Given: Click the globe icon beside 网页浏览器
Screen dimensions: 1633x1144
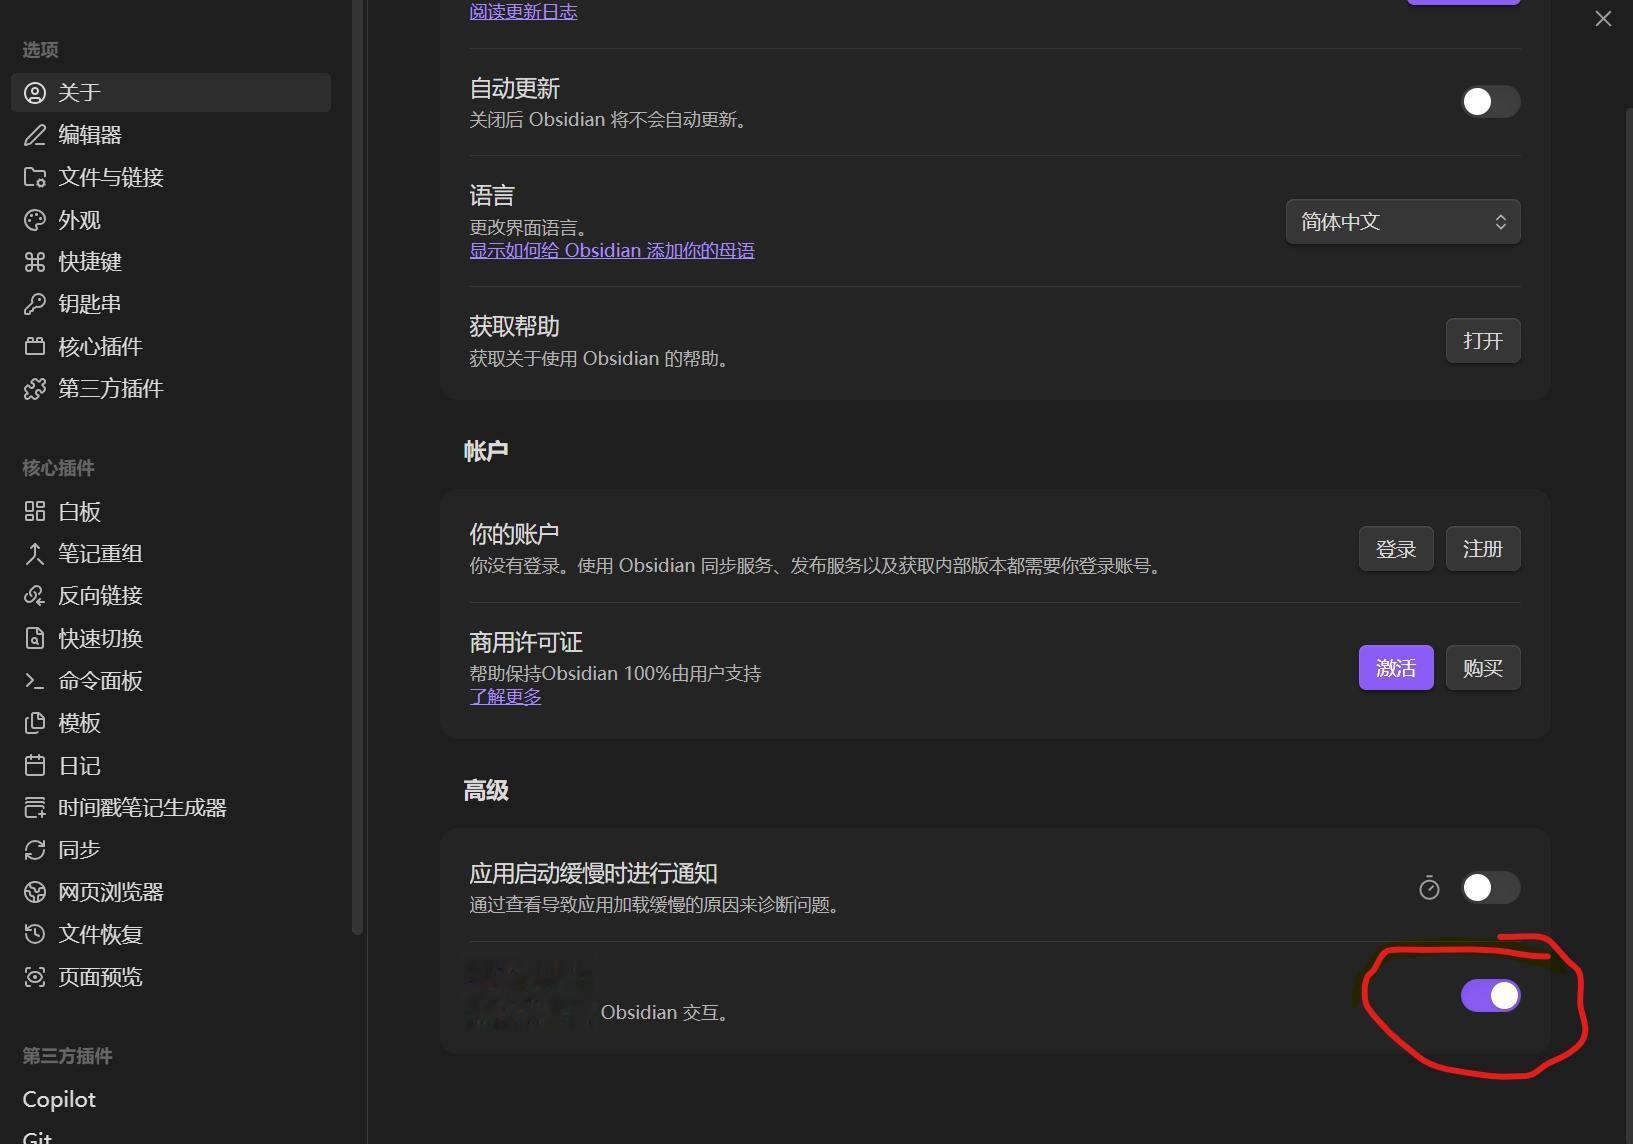Looking at the screenshot, I should pos(35,892).
